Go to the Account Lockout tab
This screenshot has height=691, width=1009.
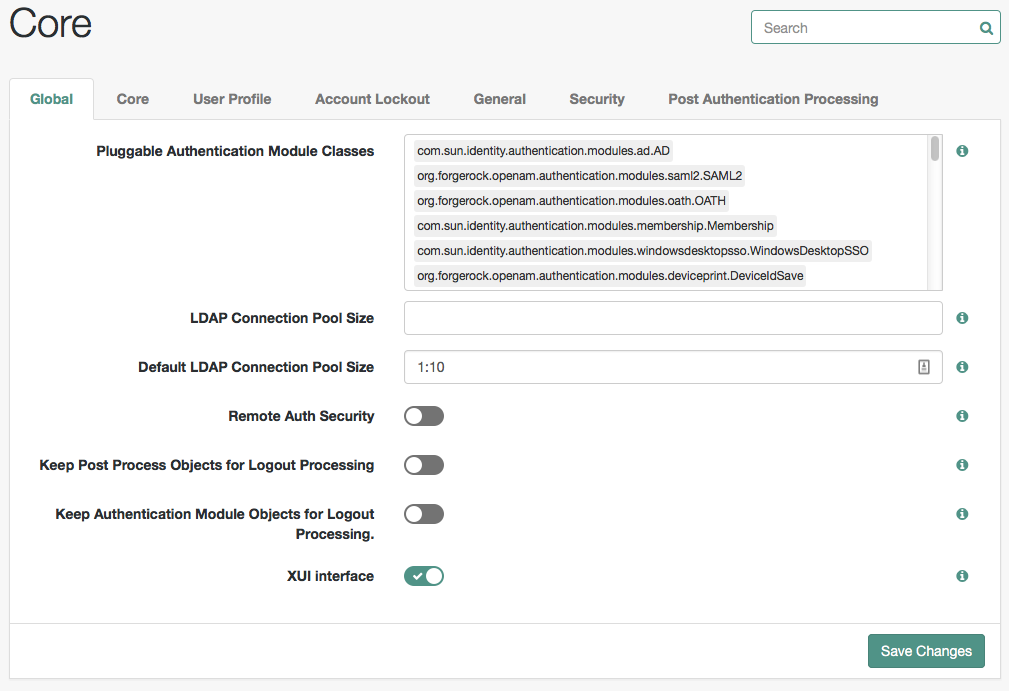(x=372, y=99)
